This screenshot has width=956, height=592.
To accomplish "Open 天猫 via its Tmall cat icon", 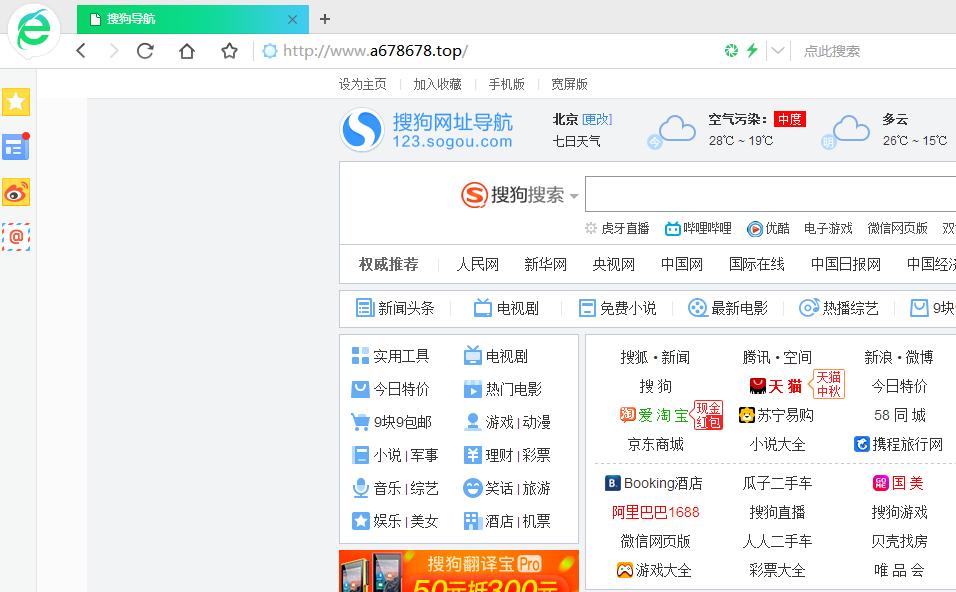I will click(758, 385).
